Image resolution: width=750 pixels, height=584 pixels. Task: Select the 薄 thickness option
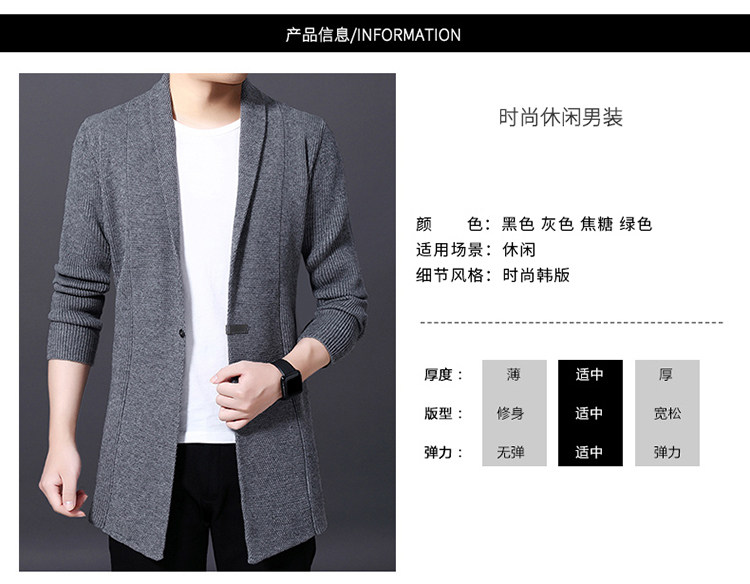[514, 374]
